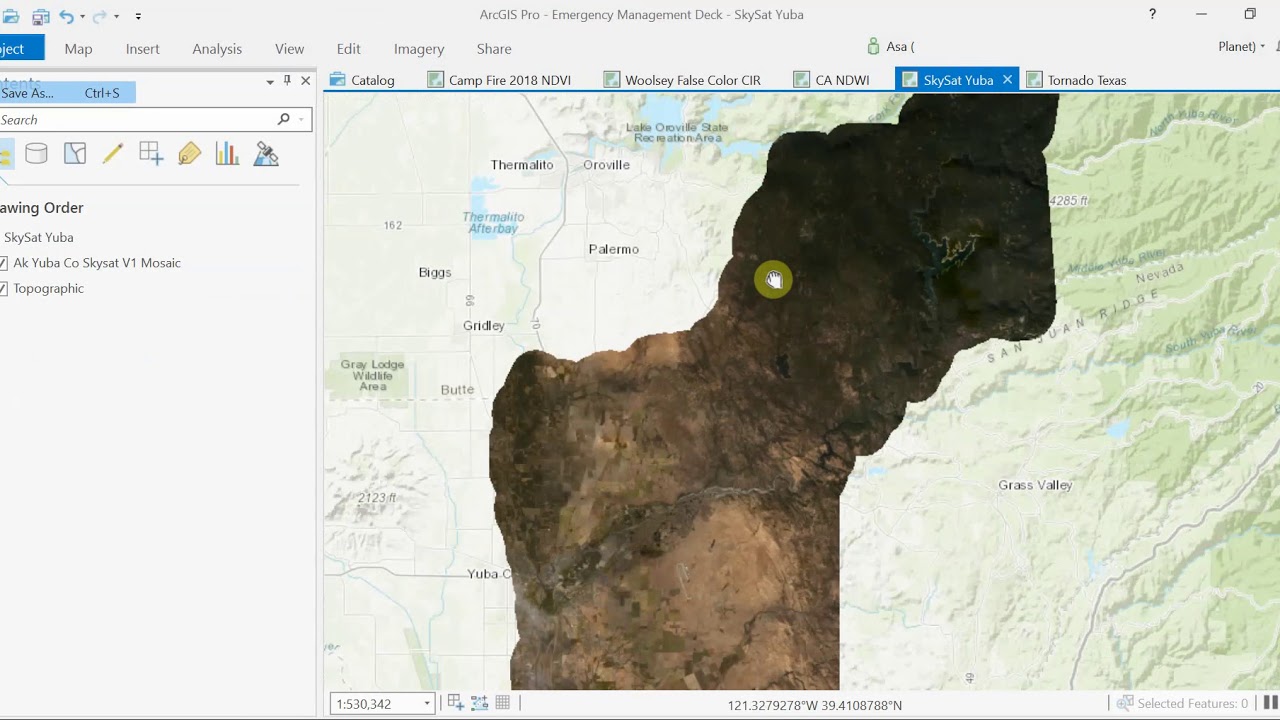The width and height of the screenshot is (1280, 720).
Task: Close the SkySat Yuba map tab
Action: pos(1007,80)
